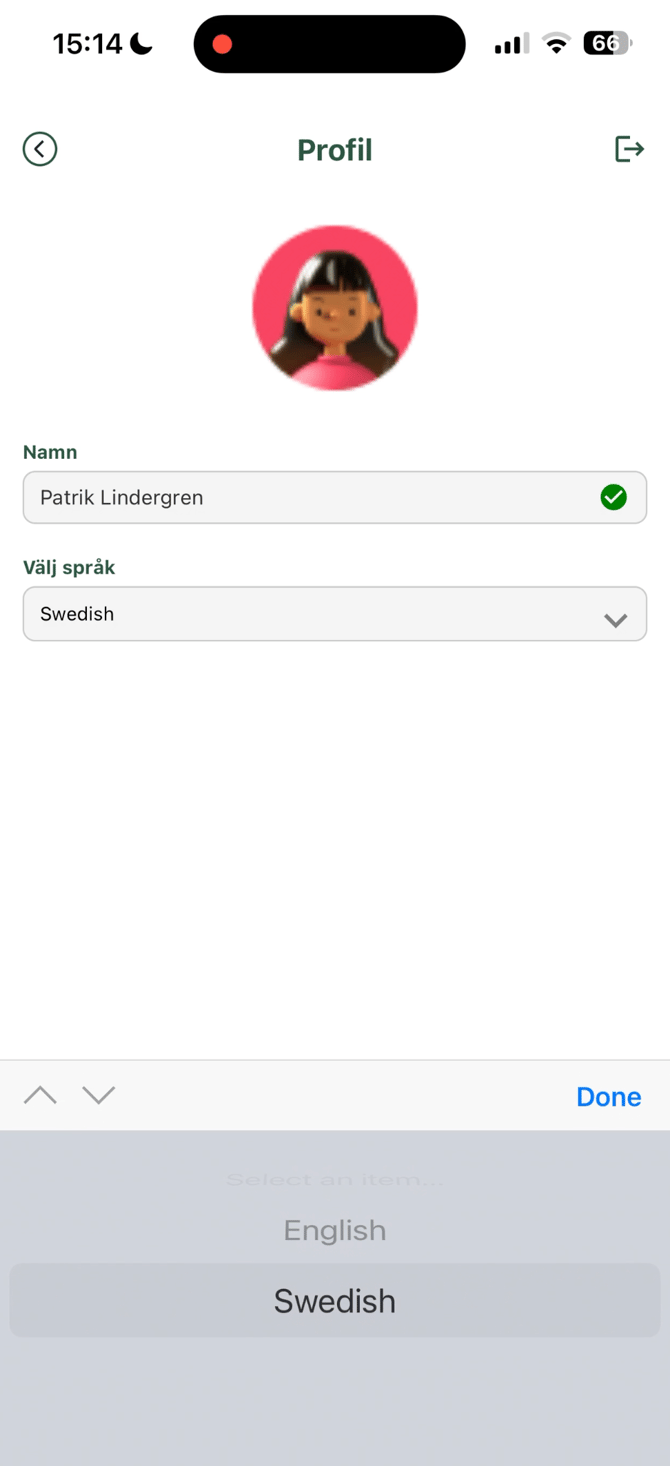Tap the profile avatar picture

coord(335,307)
